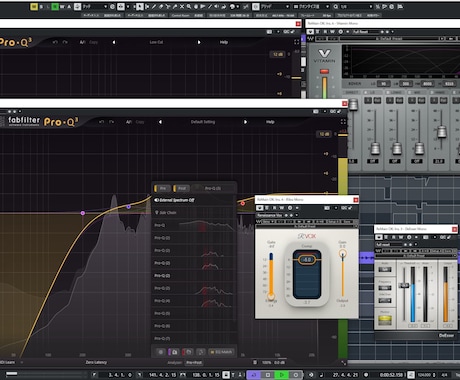The width and height of the screenshot is (460, 380).
Task: Open the 12 dB display range selector
Action: point(324,134)
